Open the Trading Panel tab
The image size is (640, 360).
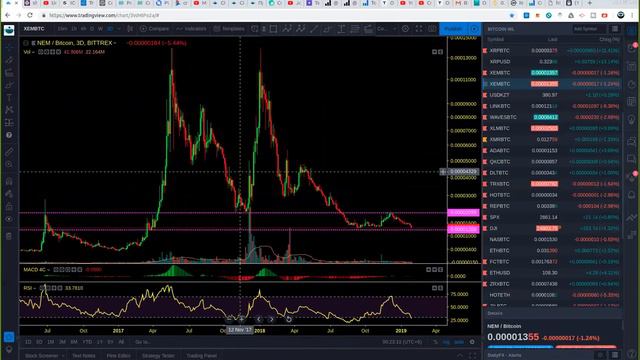coord(201,356)
